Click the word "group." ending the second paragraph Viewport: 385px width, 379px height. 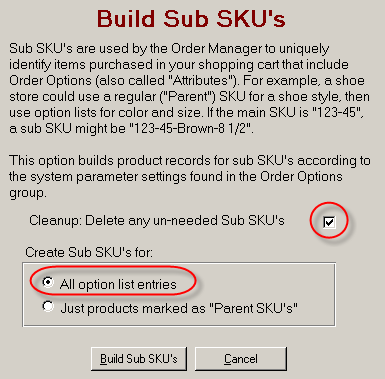pyautogui.click(x=28, y=193)
